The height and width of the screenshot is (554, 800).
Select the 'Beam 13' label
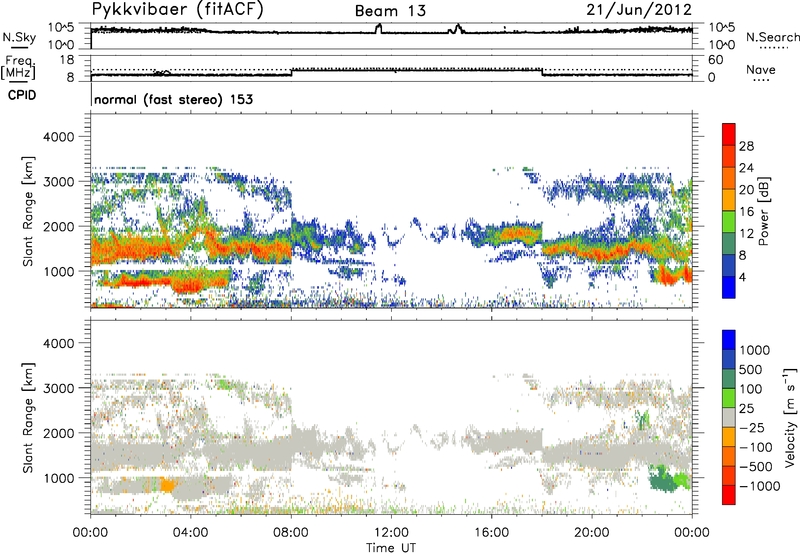pos(390,11)
